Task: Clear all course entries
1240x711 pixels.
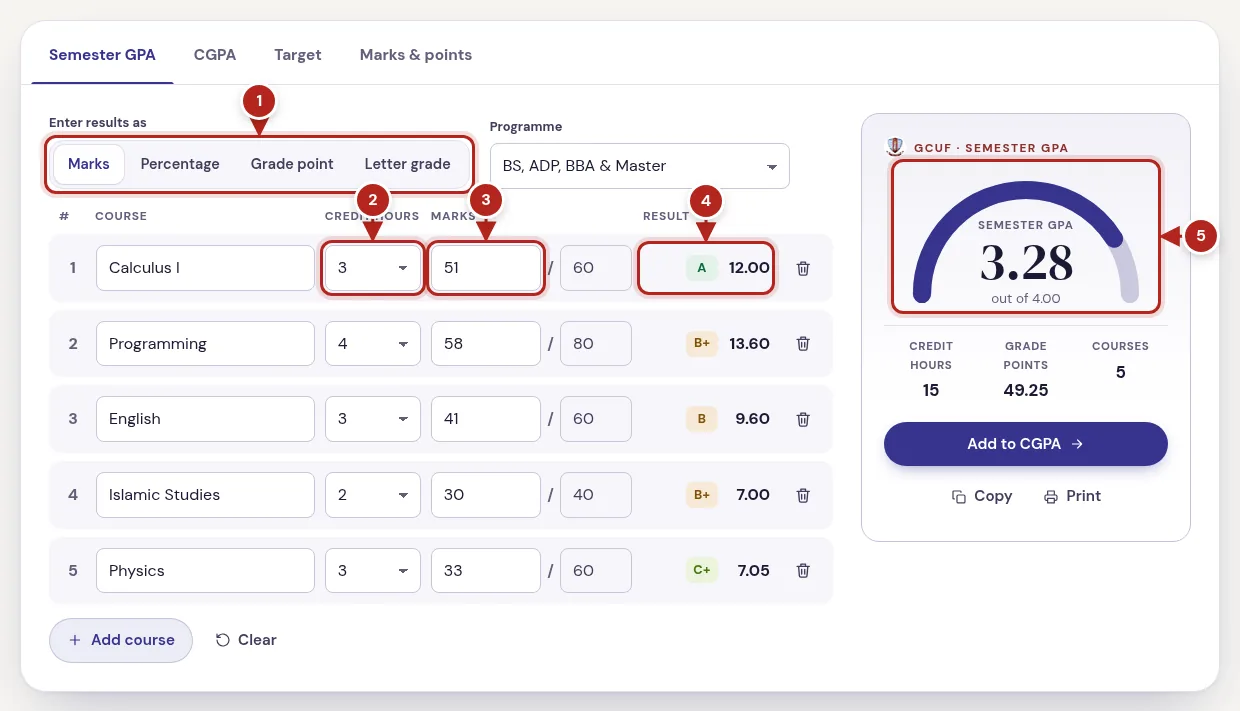Action: click(x=246, y=640)
